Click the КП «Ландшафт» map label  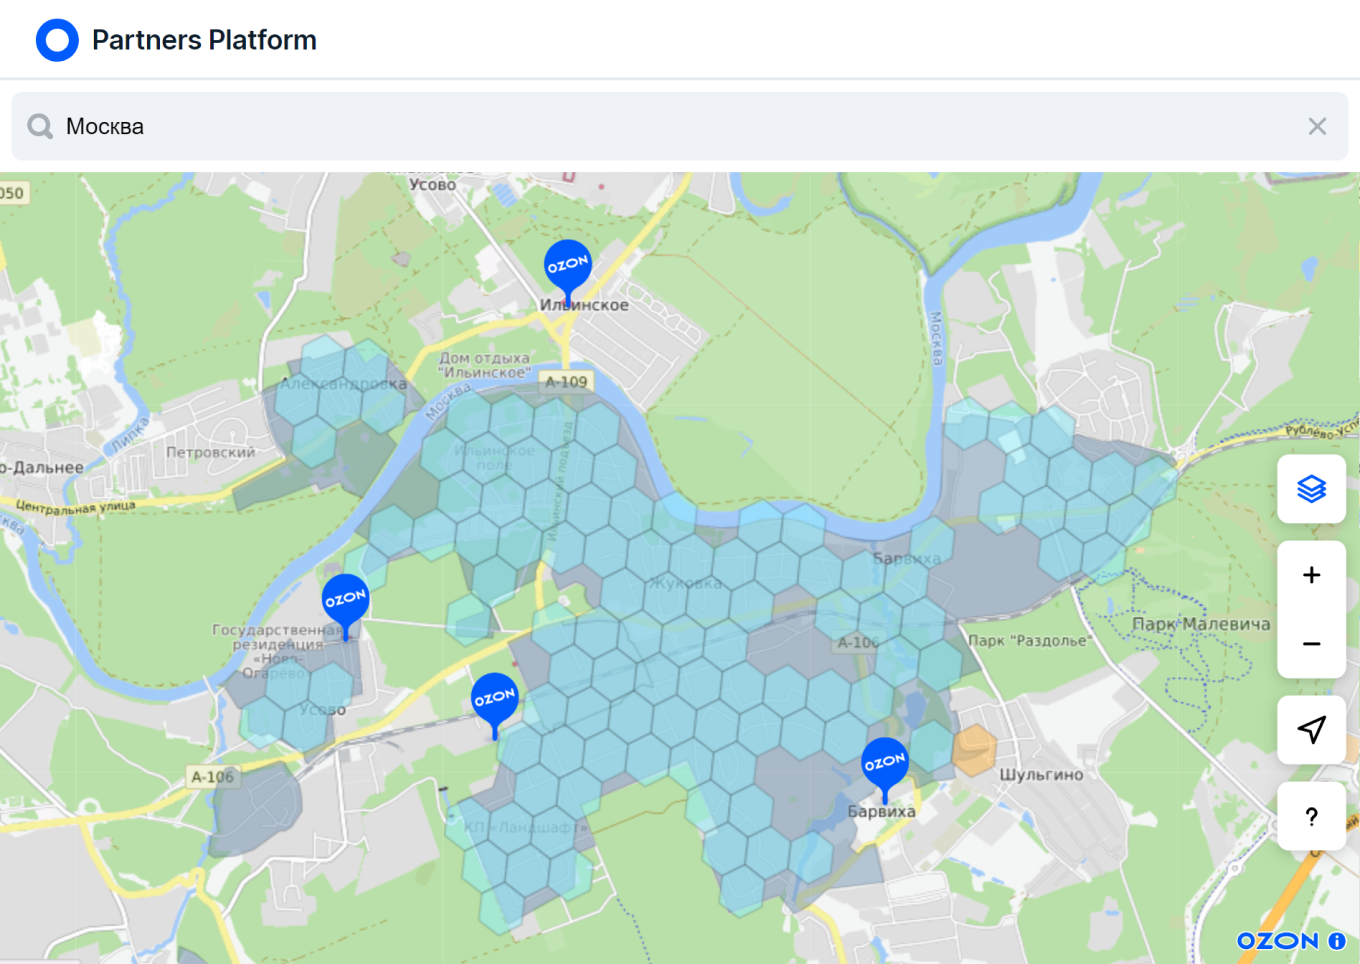tap(525, 828)
